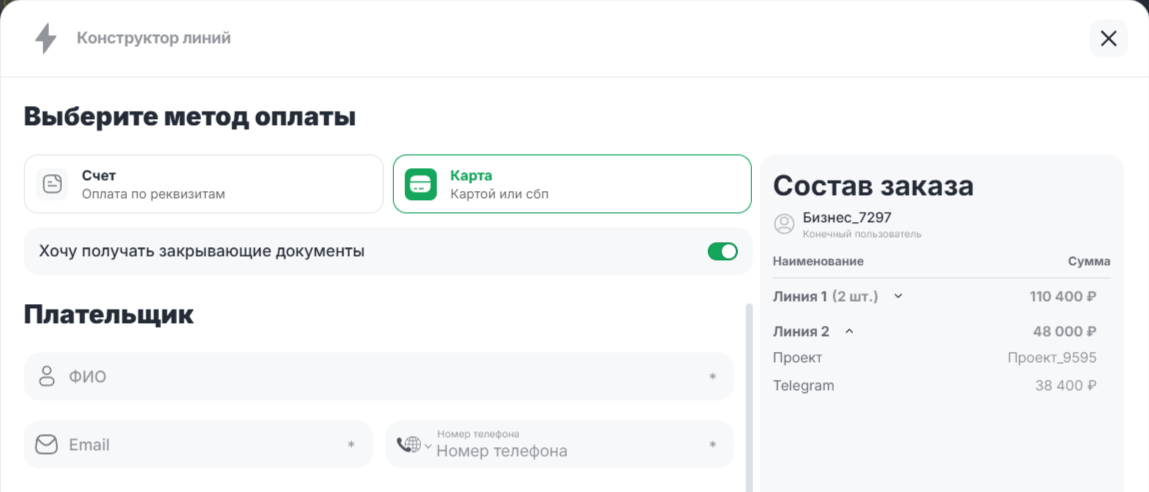This screenshot has height=492, width=1149.
Task: Select Счет payment by requisites option
Action: [x=204, y=184]
